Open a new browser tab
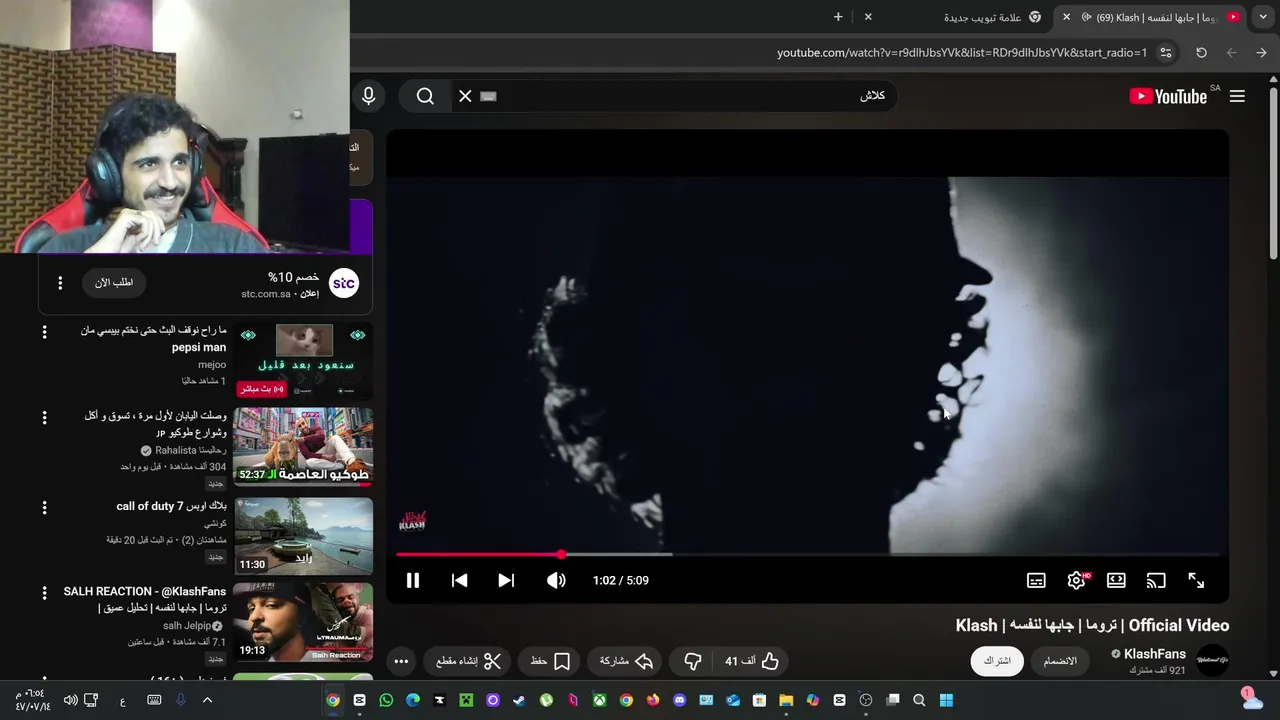 point(838,17)
